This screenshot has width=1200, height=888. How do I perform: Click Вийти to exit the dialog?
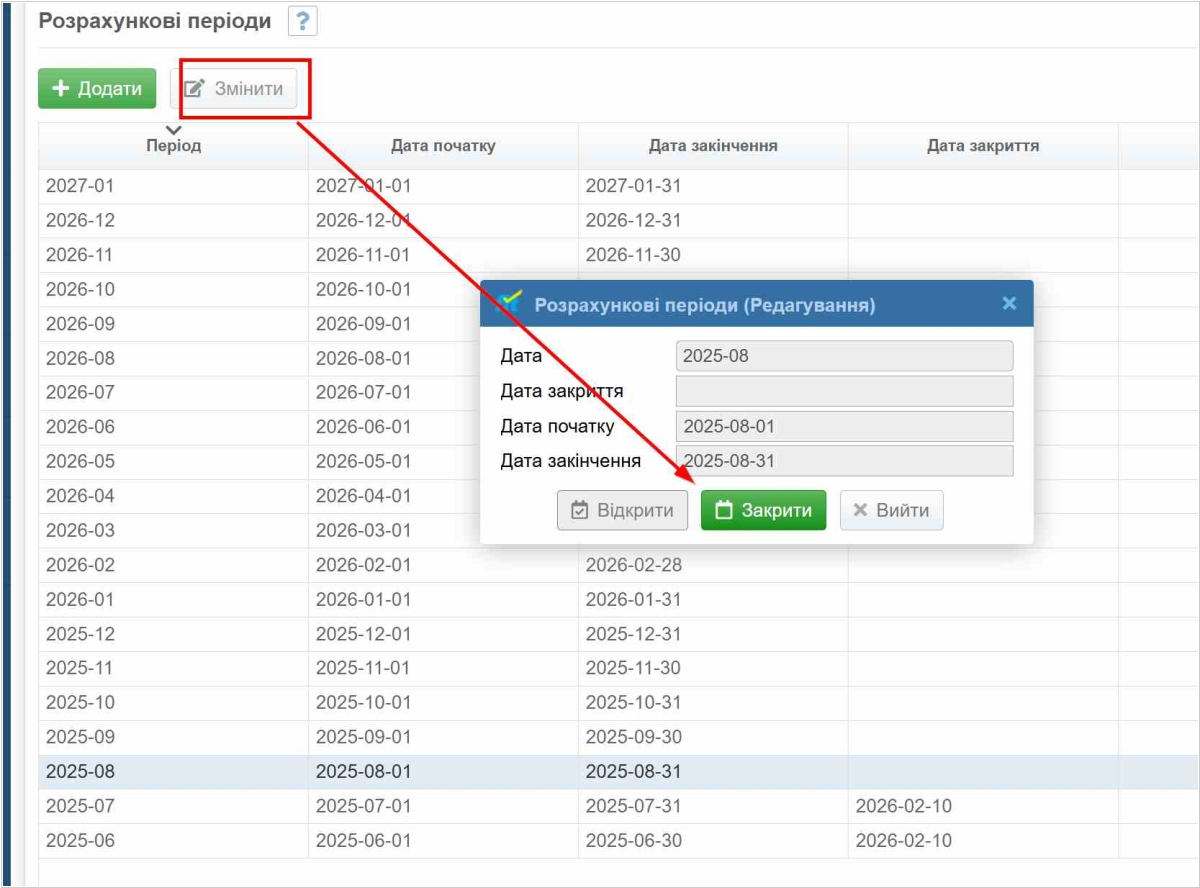pyautogui.click(x=891, y=511)
